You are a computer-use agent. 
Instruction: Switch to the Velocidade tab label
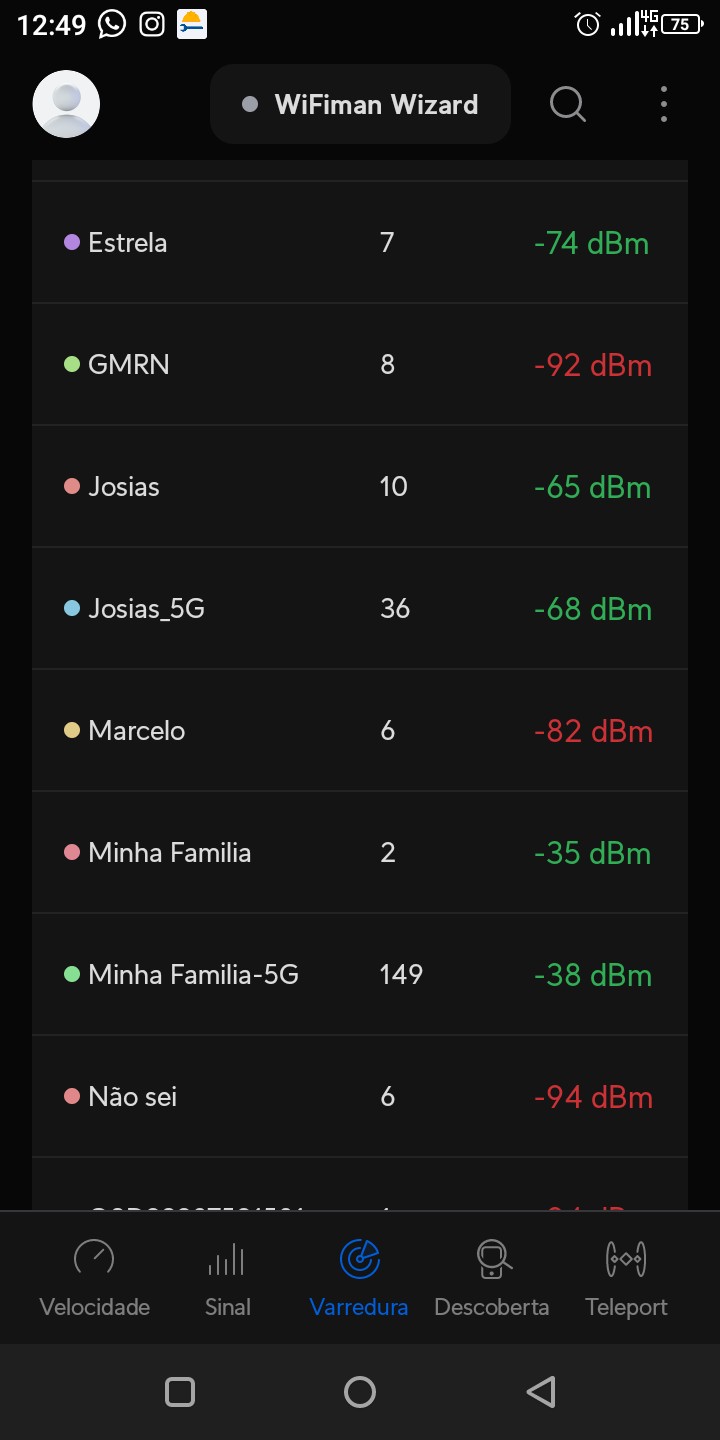coord(94,1307)
